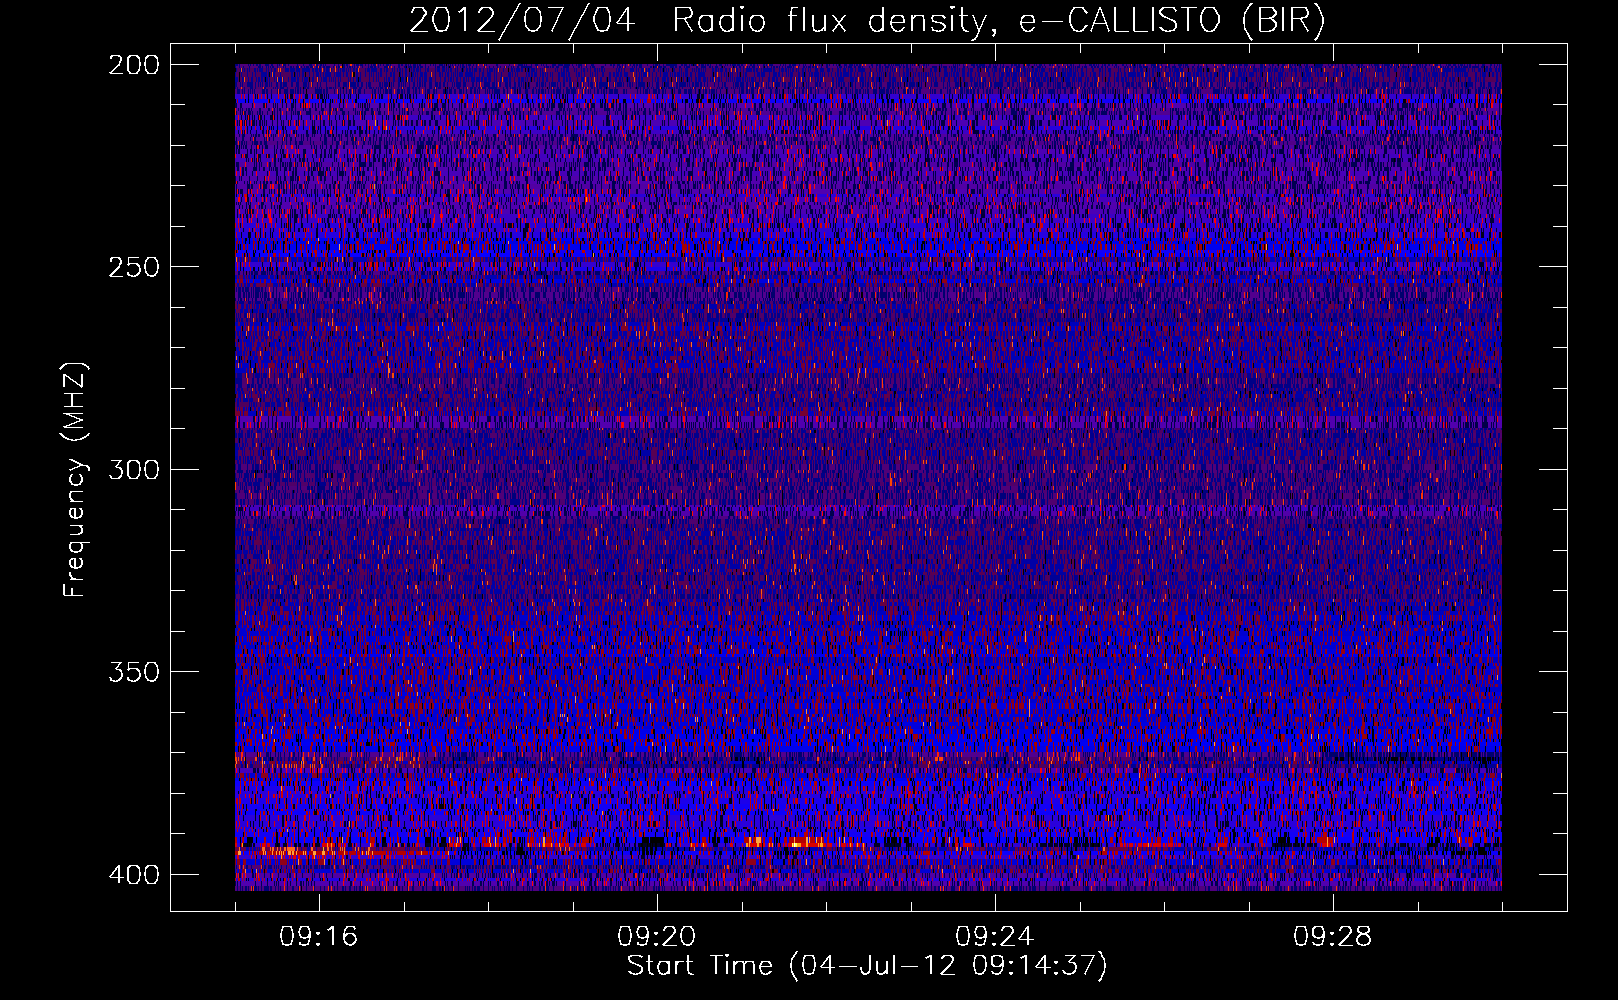Image resolution: width=1618 pixels, height=1000 pixels.
Task: Click the 09:24 time tick label
Action: 995,937
